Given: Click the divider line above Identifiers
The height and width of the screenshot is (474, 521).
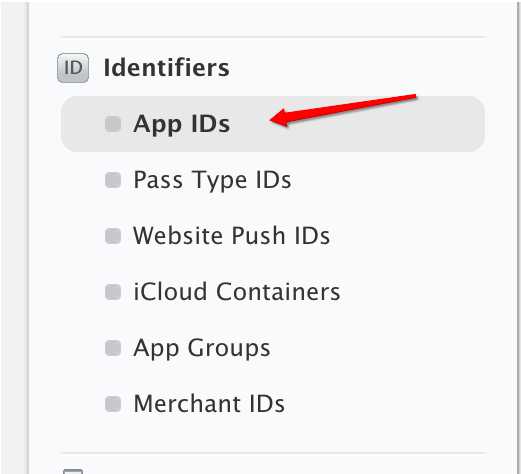Looking at the screenshot, I should (x=273, y=37).
